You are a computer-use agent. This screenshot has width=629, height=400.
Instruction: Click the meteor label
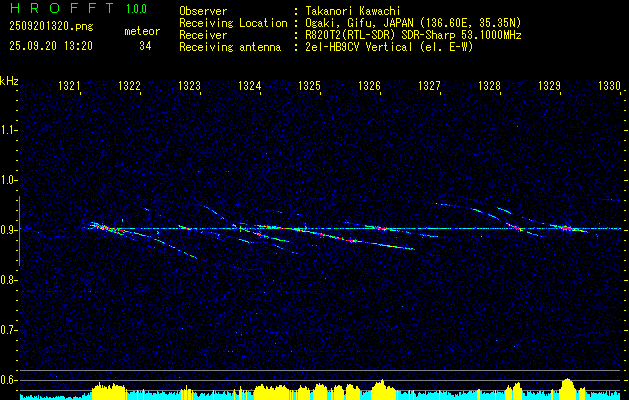[x=142, y=31]
